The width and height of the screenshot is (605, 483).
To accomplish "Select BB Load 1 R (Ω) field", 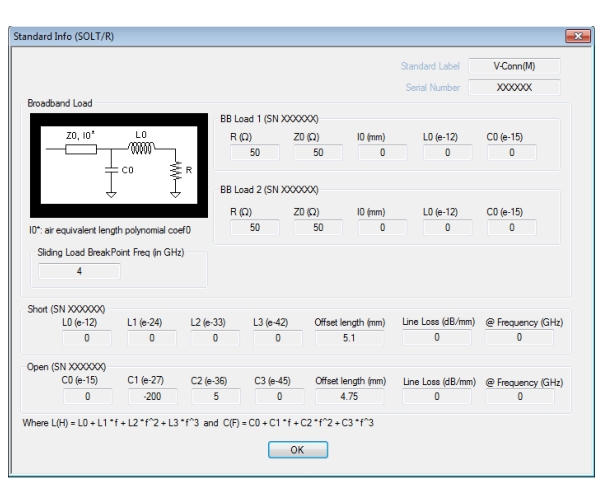I will (255, 152).
